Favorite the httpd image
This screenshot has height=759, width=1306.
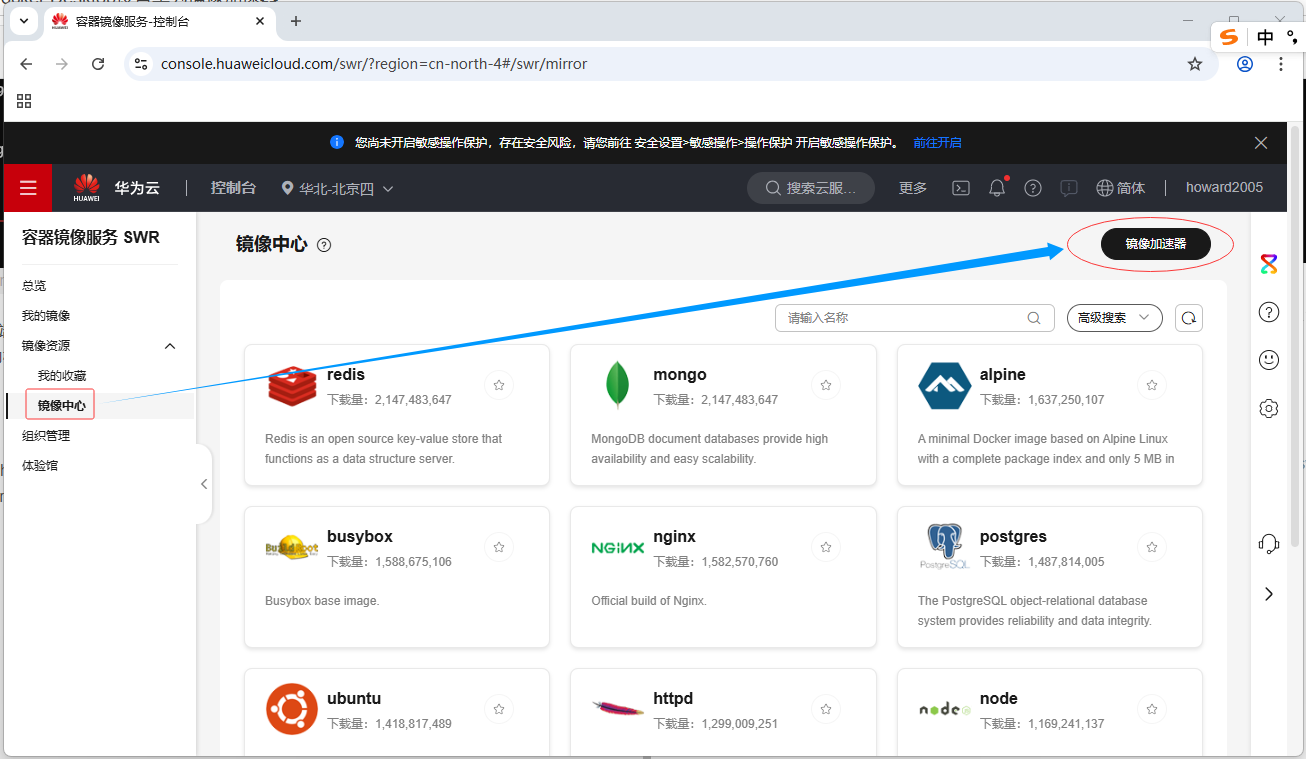point(825,709)
